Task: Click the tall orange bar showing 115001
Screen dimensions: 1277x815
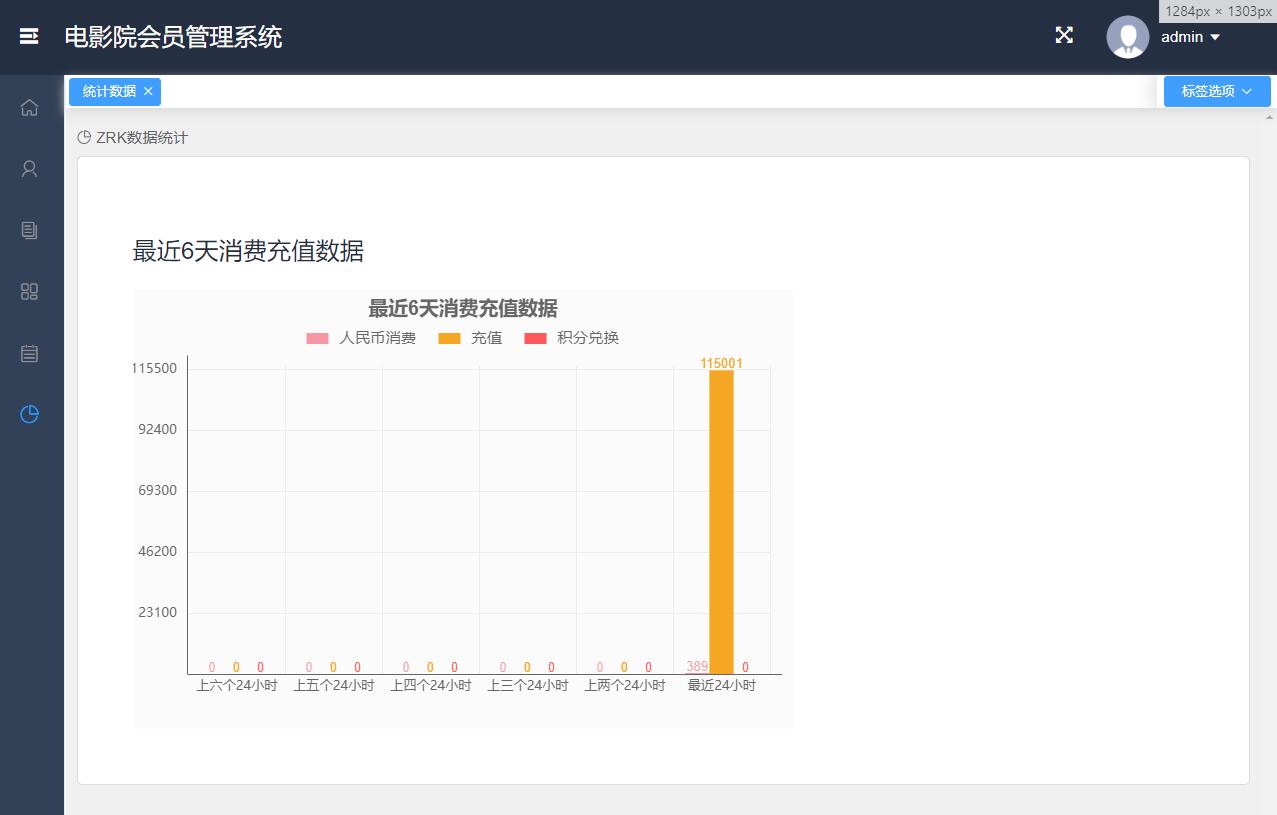Action: pyautogui.click(x=721, y=520)
